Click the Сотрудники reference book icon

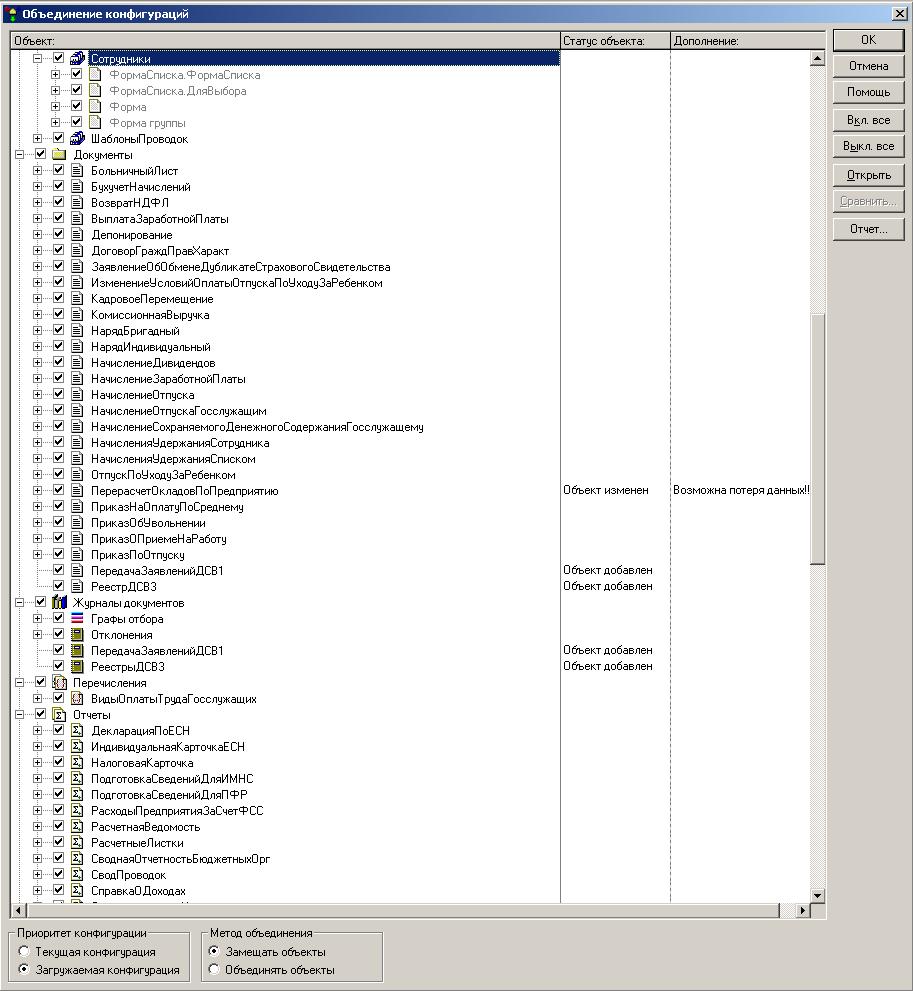point(77,59)
